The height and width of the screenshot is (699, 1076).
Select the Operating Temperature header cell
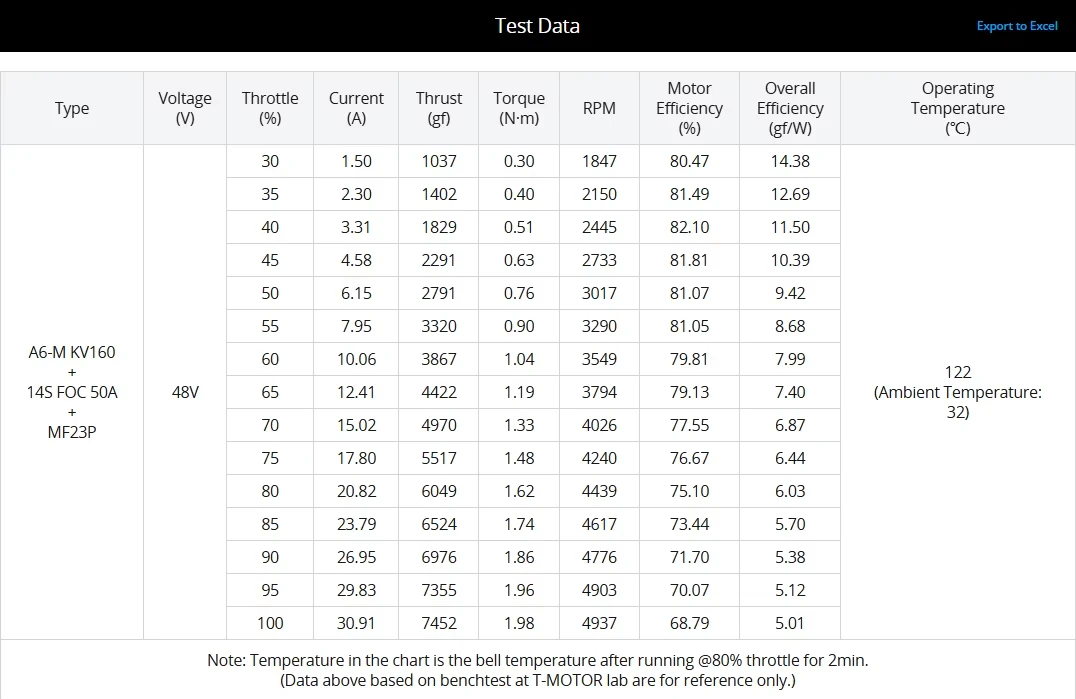[x=958, y=108]
